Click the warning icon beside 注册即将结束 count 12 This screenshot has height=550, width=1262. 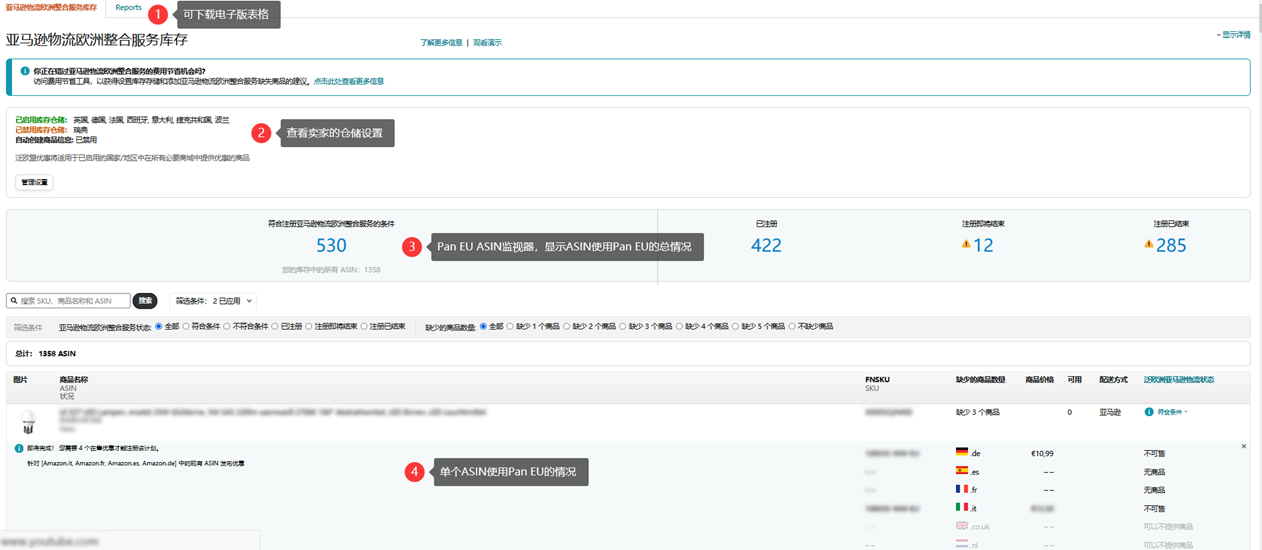point(966,244)
